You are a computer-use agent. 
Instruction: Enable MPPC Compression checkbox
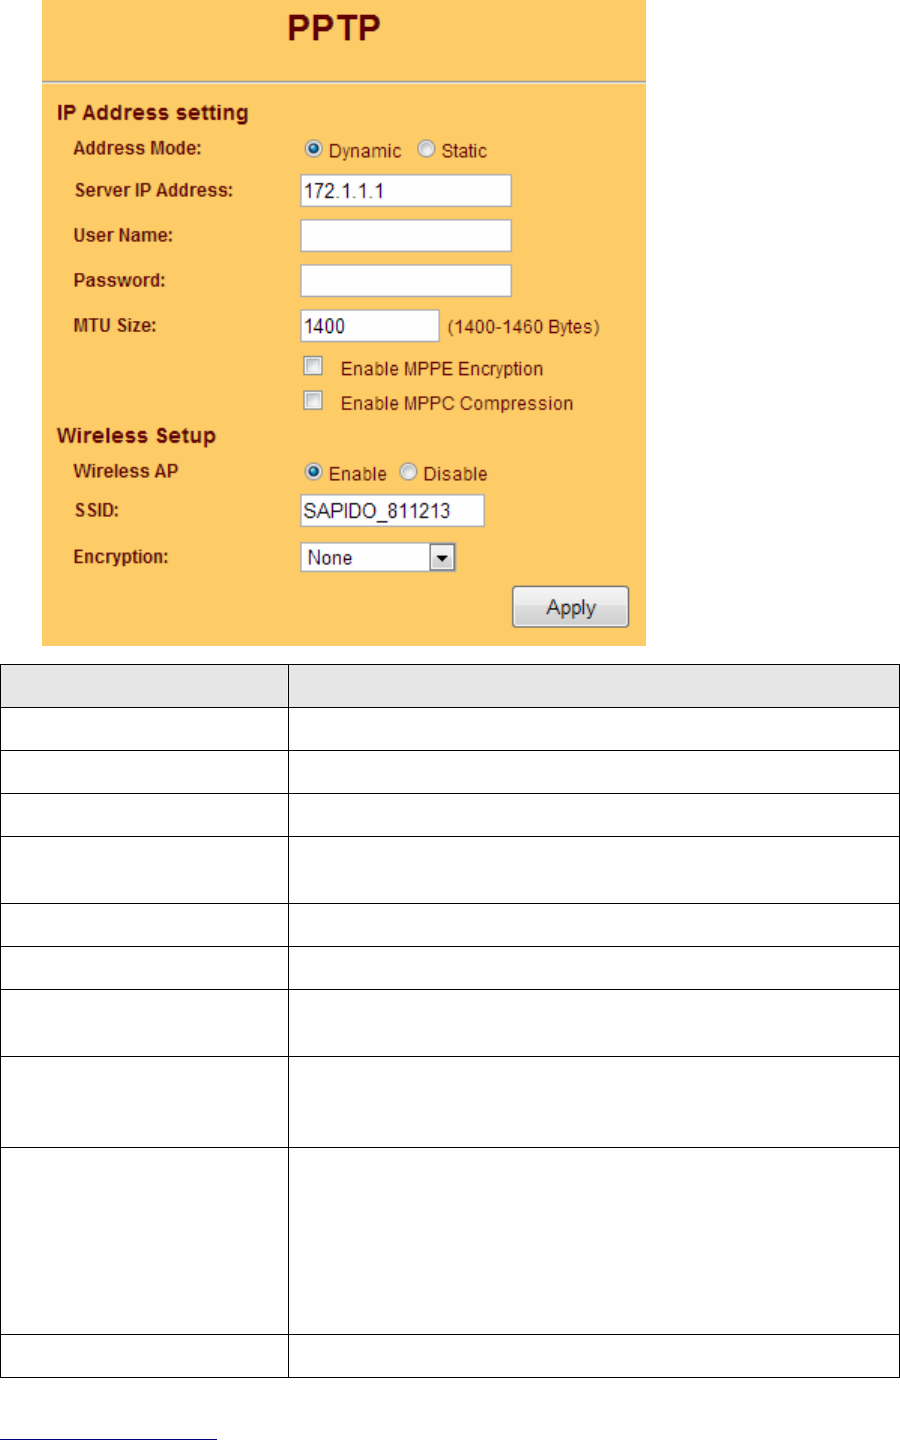(314, 401)
